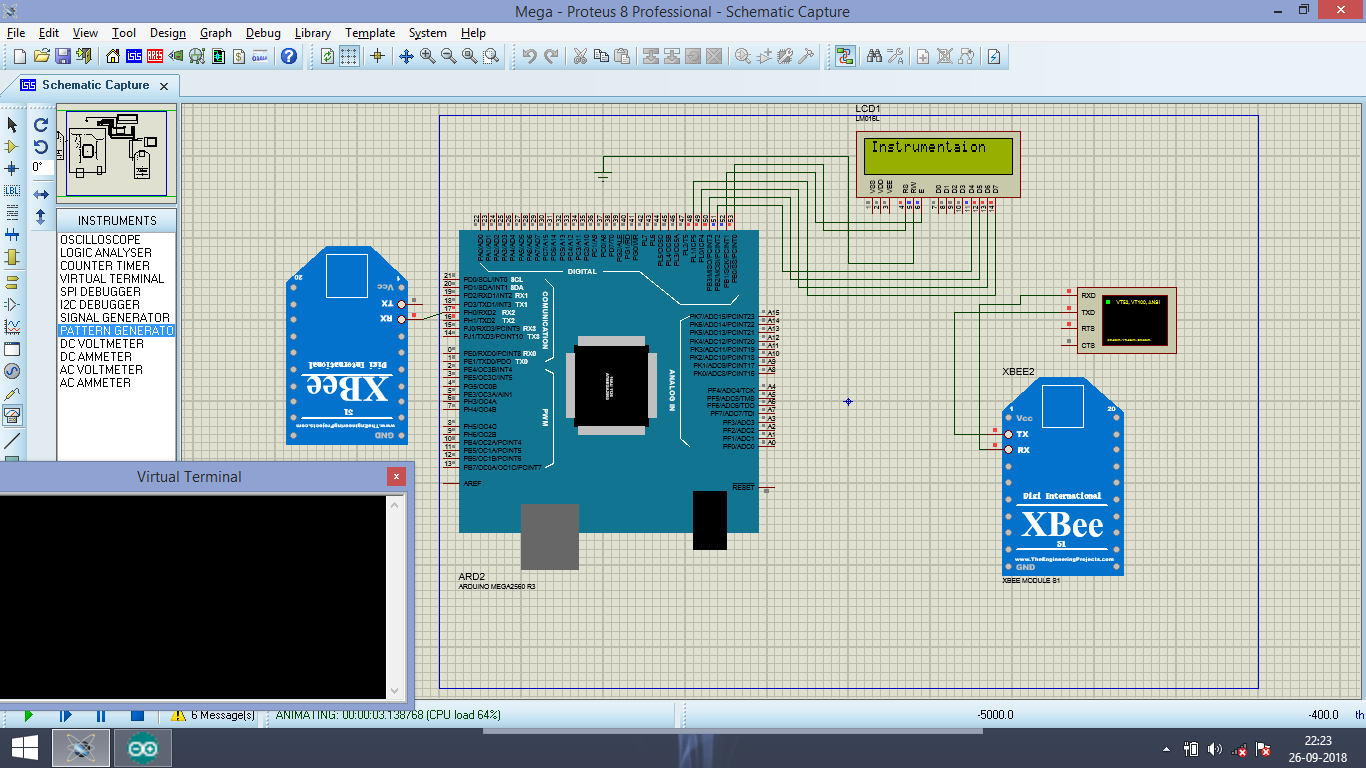The image size is (1366, 768).
Task: Open the blue help question mark icon
Action: click(289, 56)
